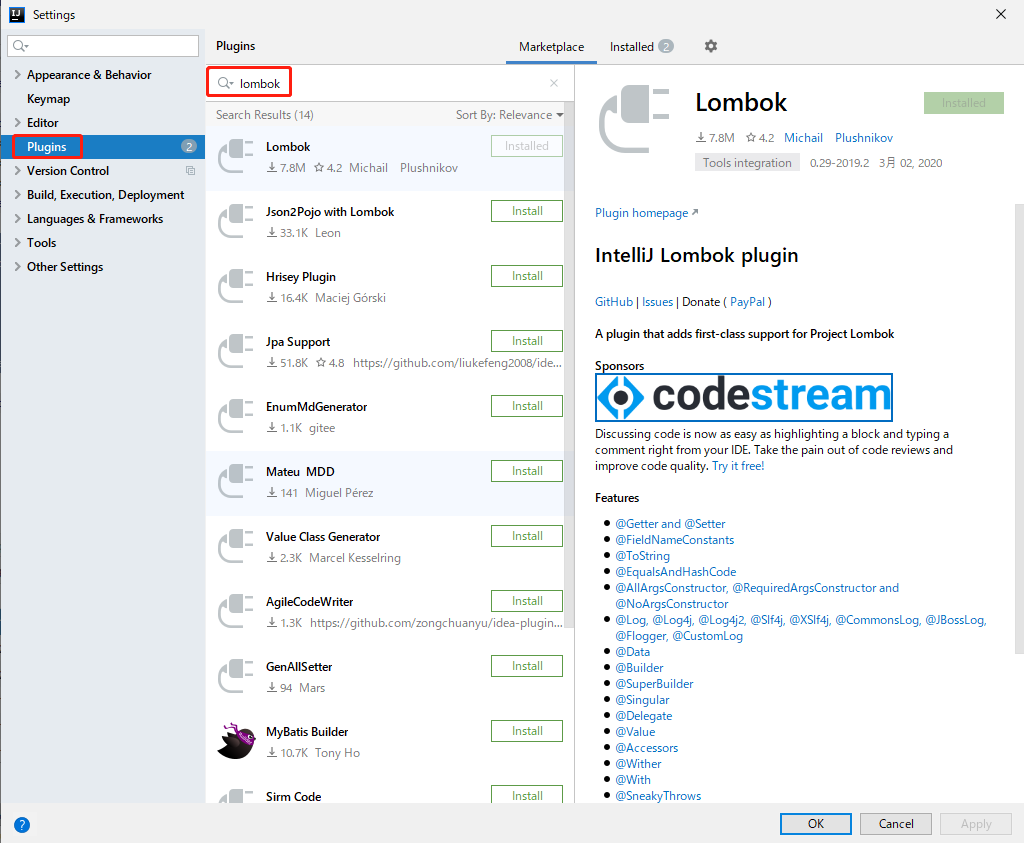This screenshot has width=1024, height=843.
Task: Click the IntelliJ IDEA title bar icon
Action: click(x=15, y=14)
